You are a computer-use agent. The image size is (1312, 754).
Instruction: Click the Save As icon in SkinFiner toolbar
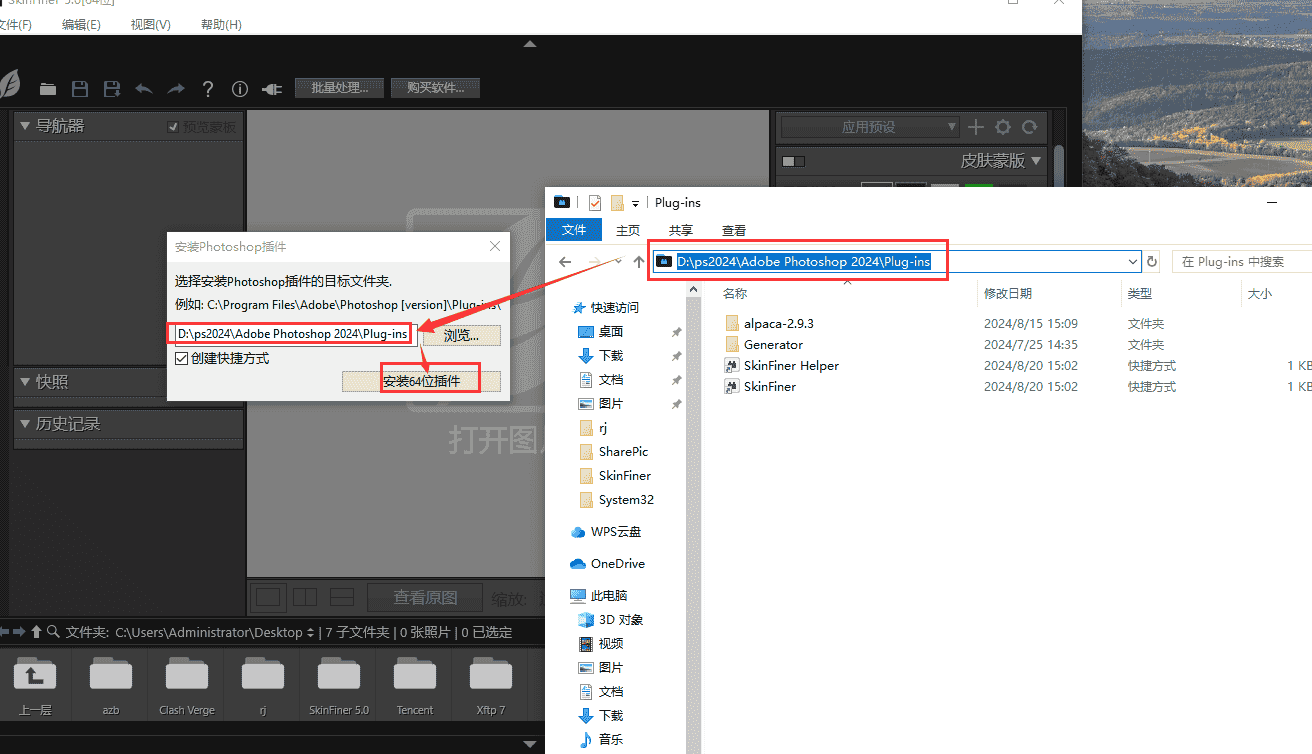tap(112, 89)
